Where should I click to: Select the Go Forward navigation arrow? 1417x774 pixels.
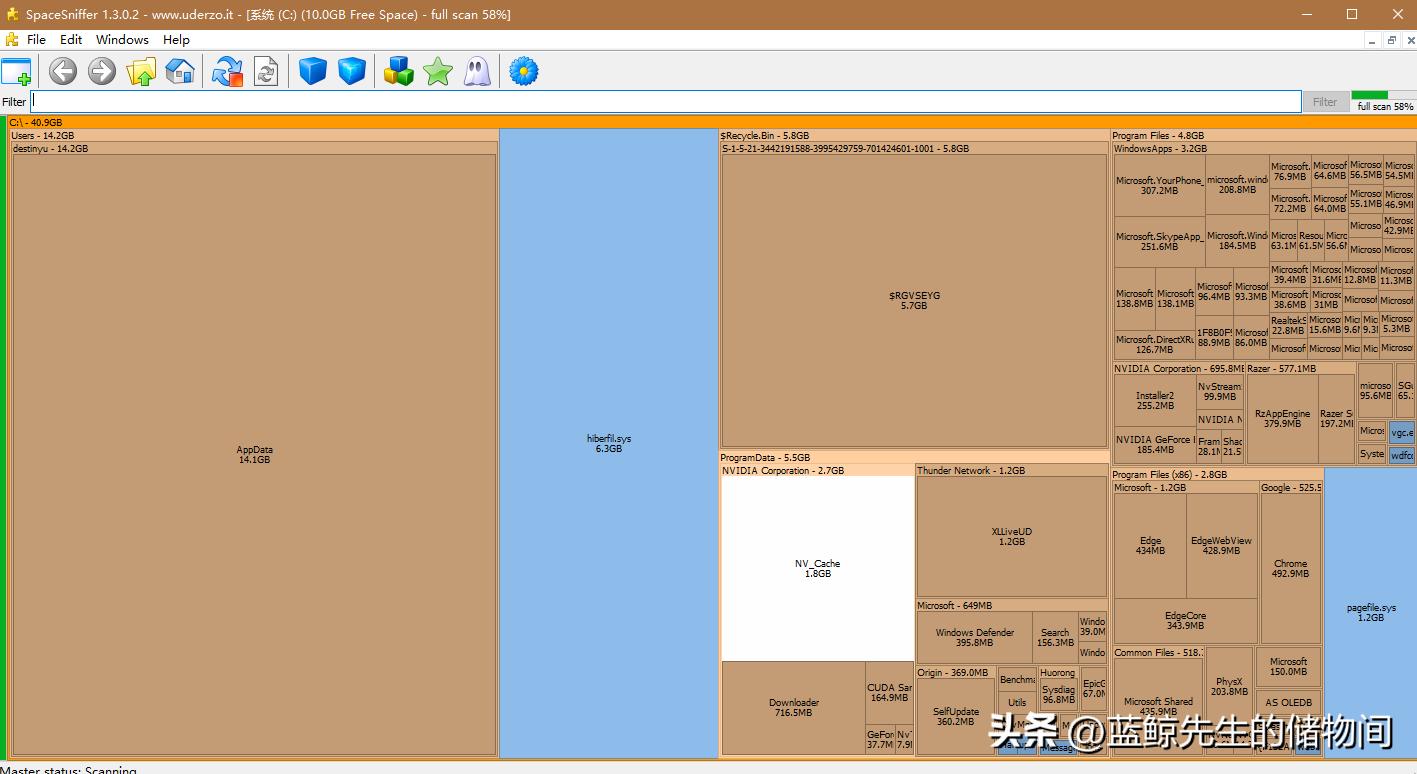[x=101, y=71]
